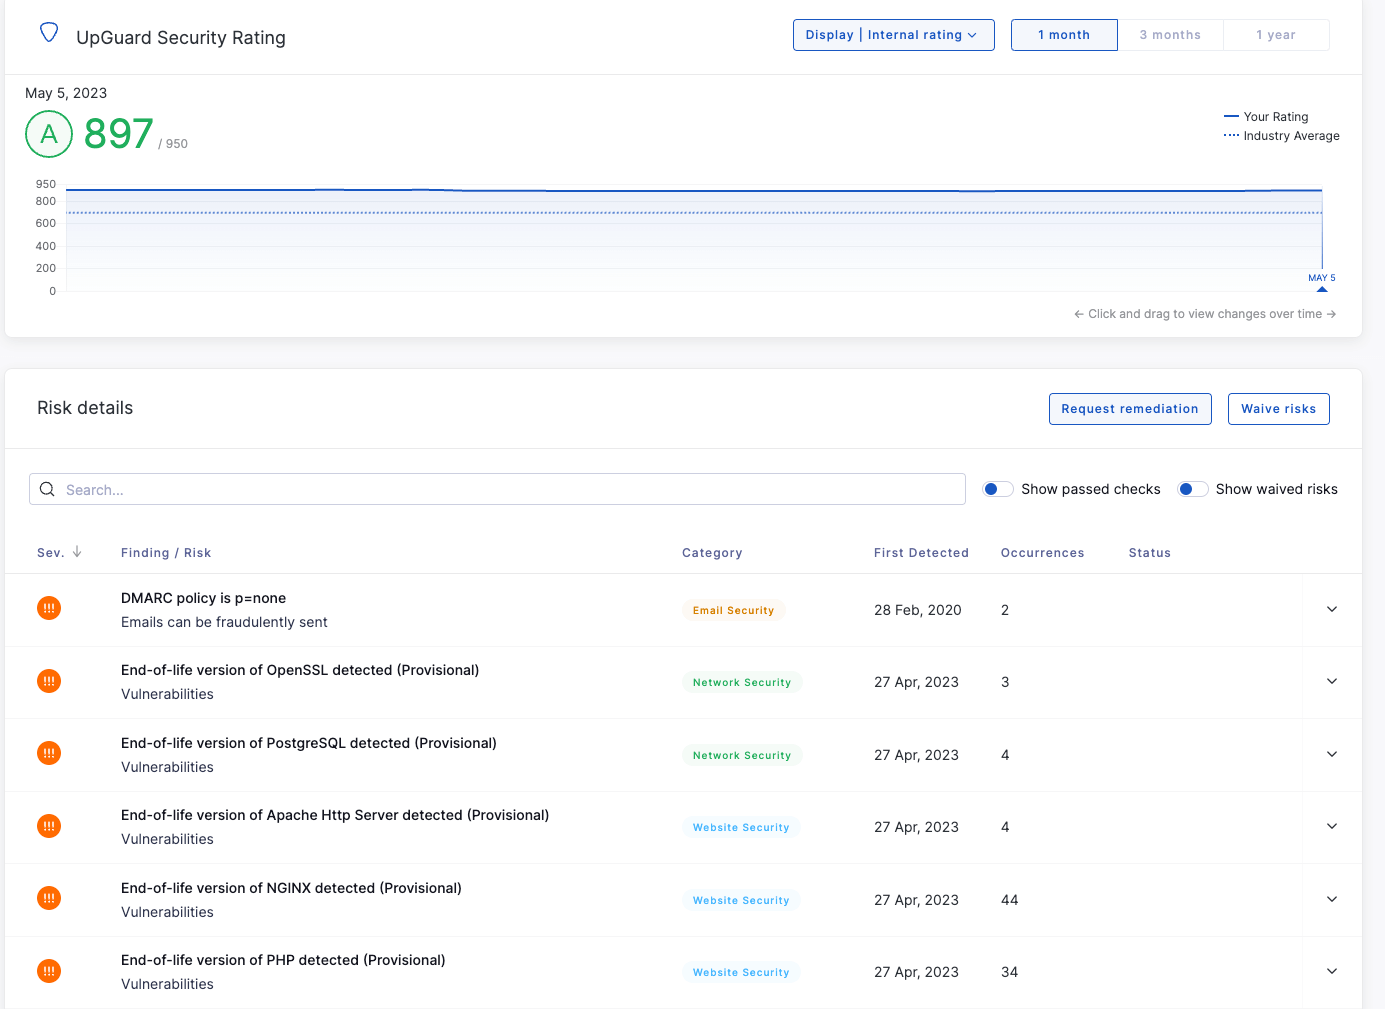Select the 1 month time range
The width and height of the screenshot is (1385, 1009).
tap(1064, 35)
